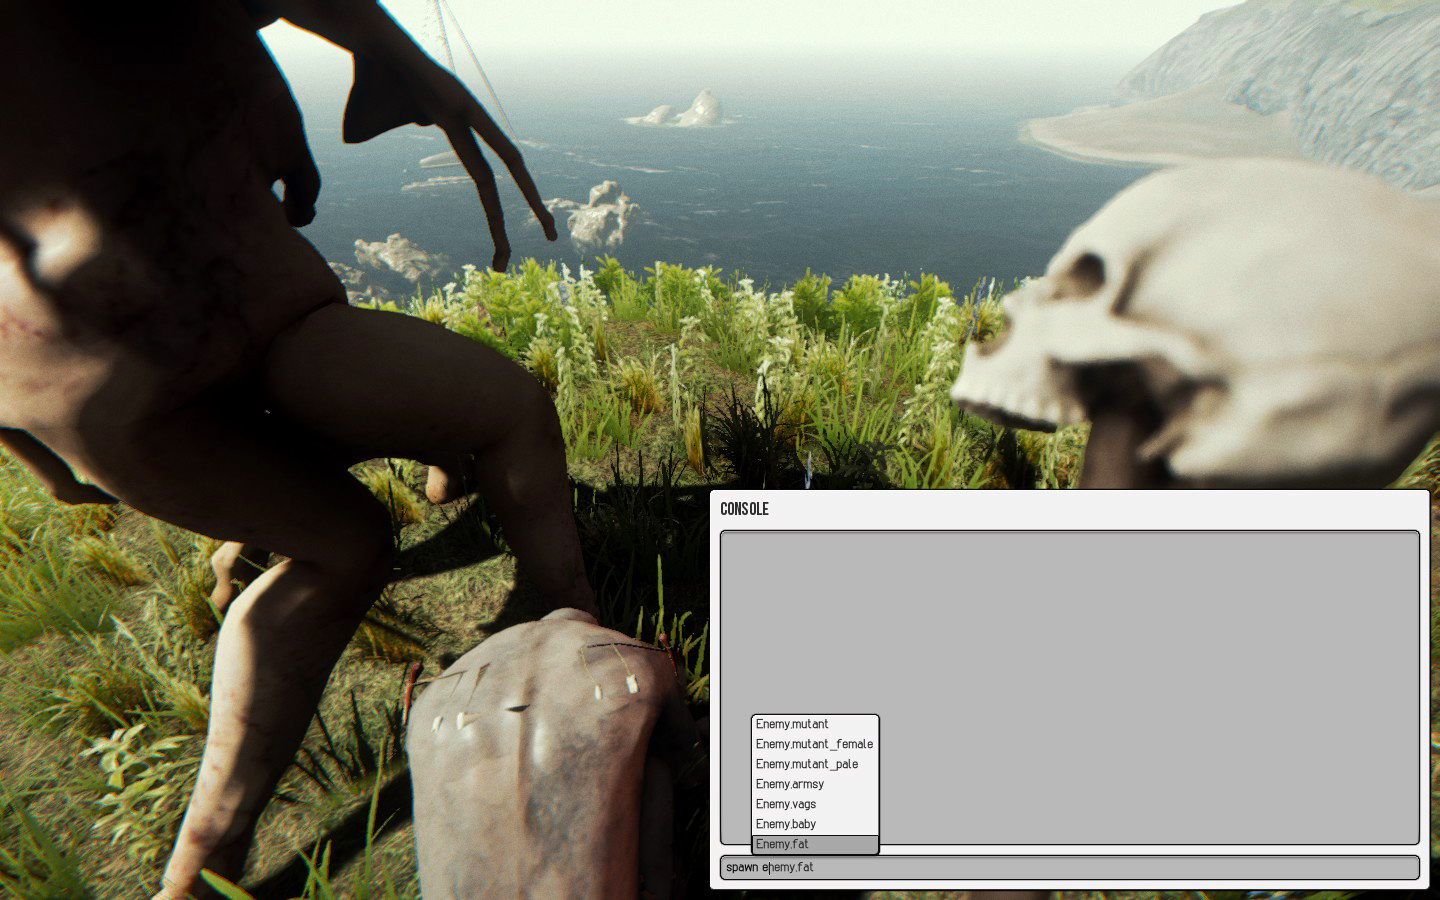Click the typed 'spawn' text in the input

tap(742, 867)
